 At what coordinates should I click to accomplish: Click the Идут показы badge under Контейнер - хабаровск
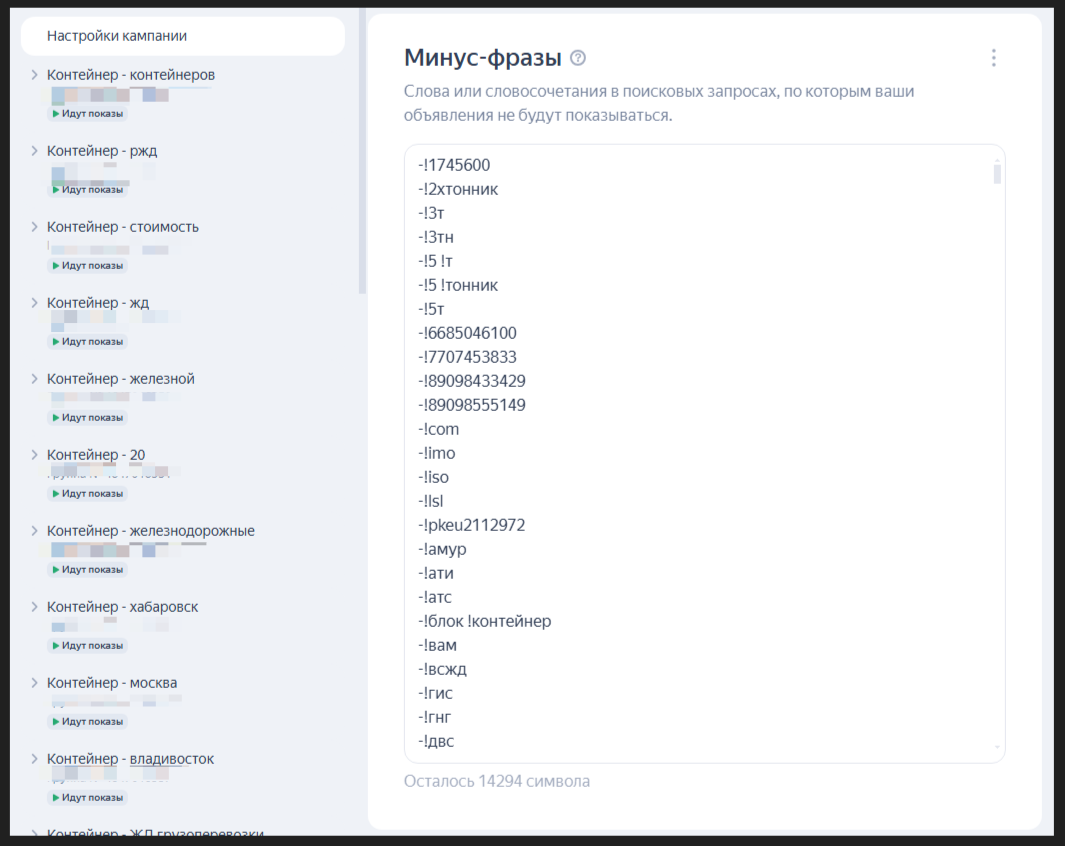88,646
